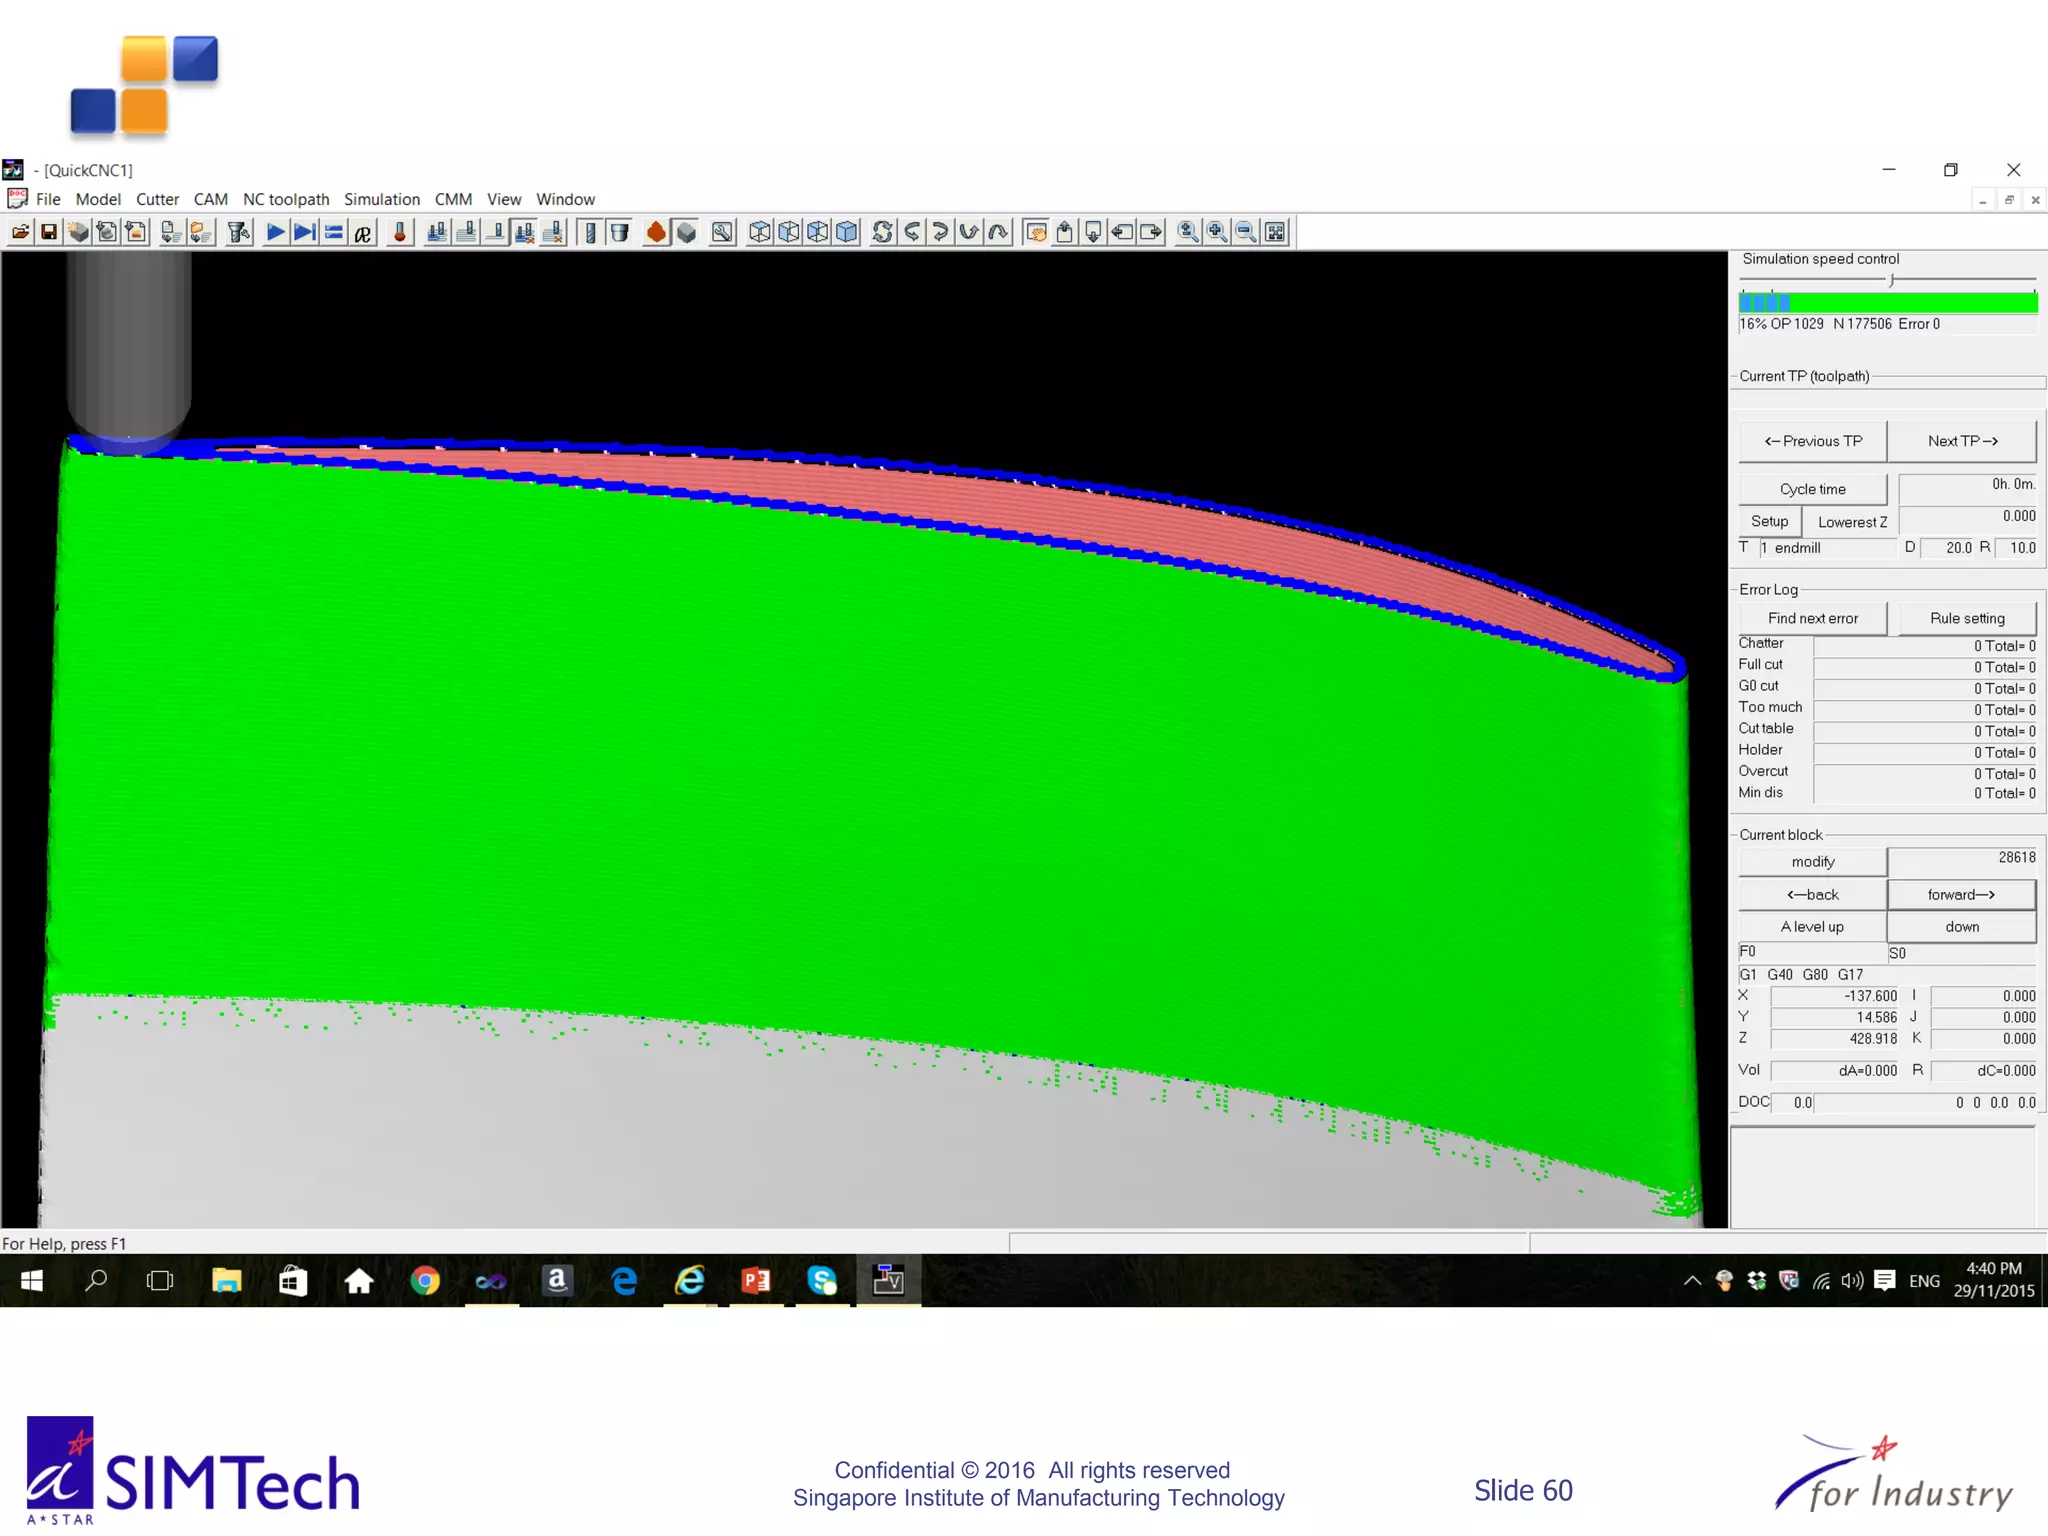Viewport: 2048px width, 1536px height.
Task: Click the zoom in magnifier icon
Action: pyautogui.click(x=1217, y=233)
